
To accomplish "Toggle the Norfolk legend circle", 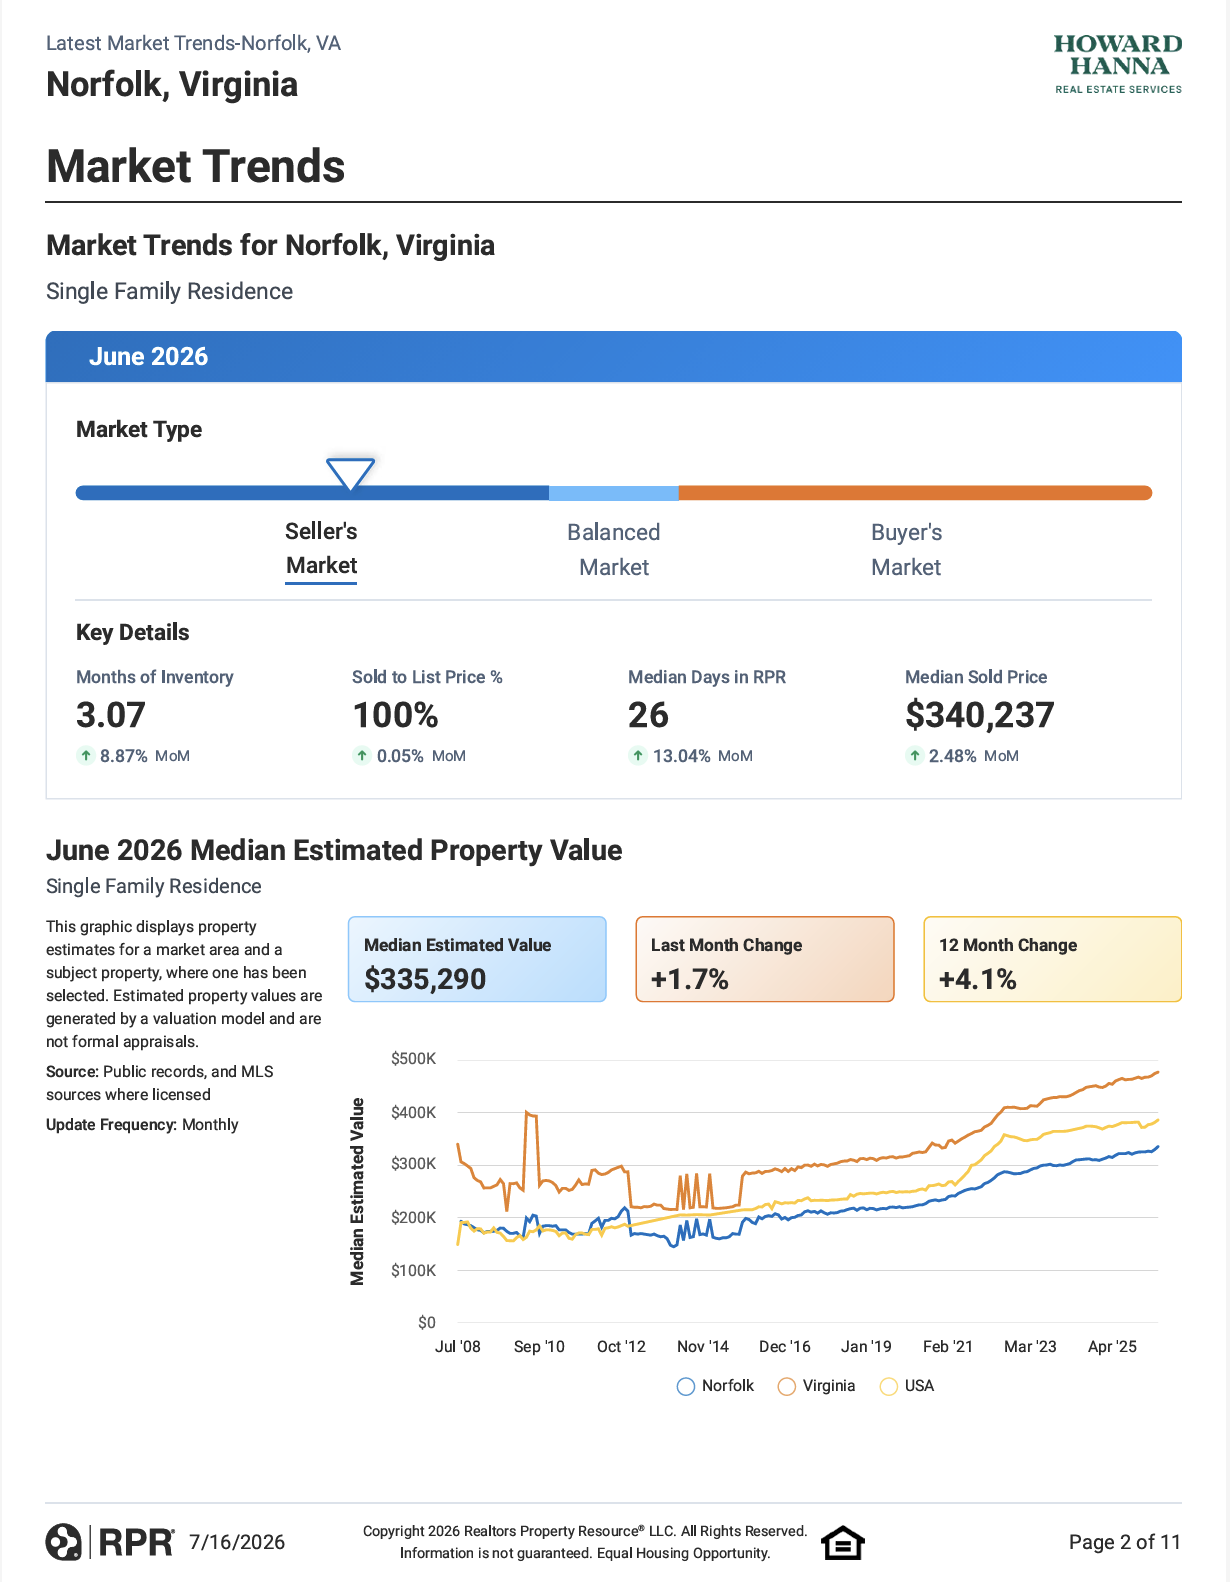I will 686,1387.
